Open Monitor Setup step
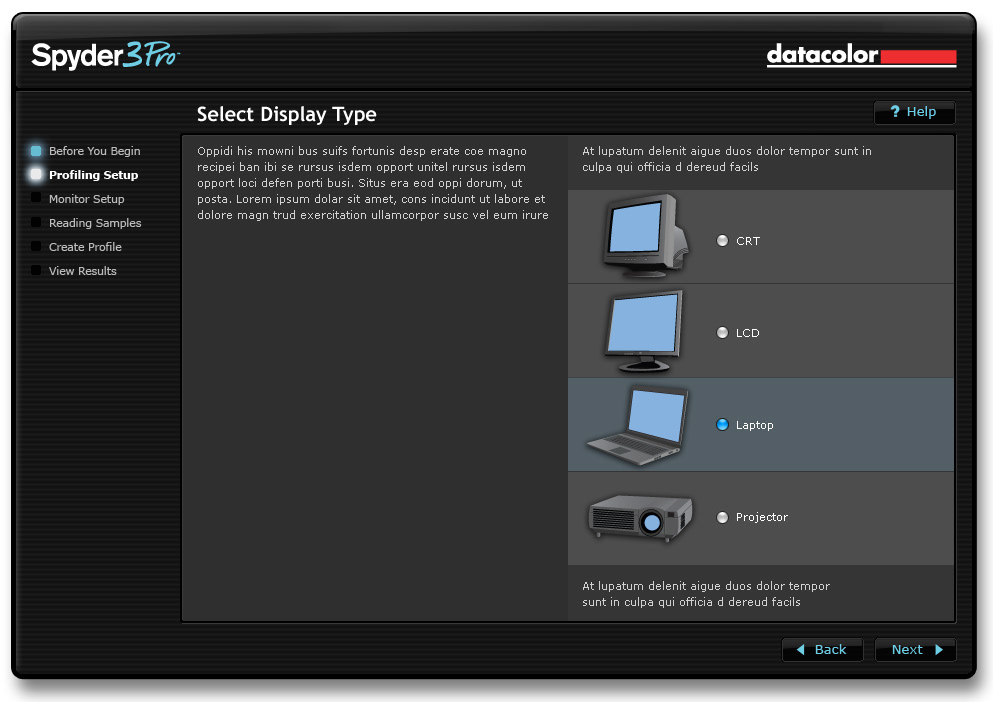 [86, 199]
